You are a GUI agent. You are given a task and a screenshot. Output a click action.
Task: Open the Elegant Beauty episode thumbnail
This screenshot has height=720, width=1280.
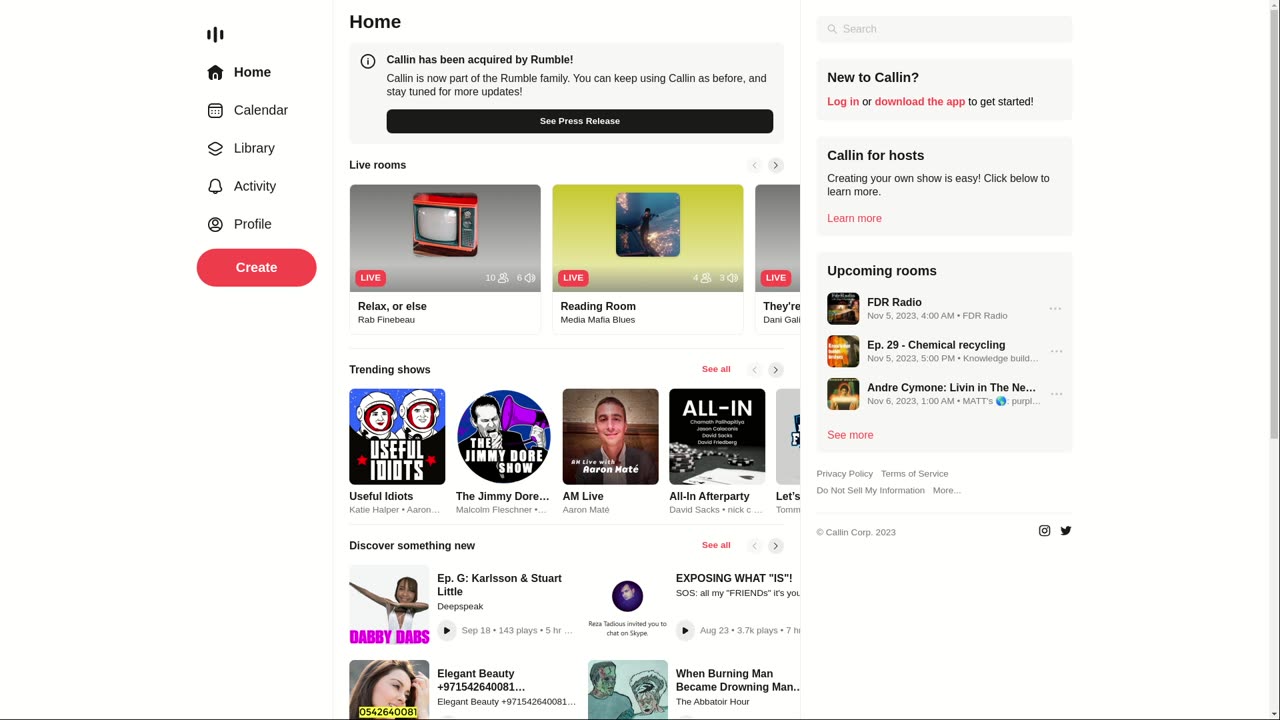point(389,690)
